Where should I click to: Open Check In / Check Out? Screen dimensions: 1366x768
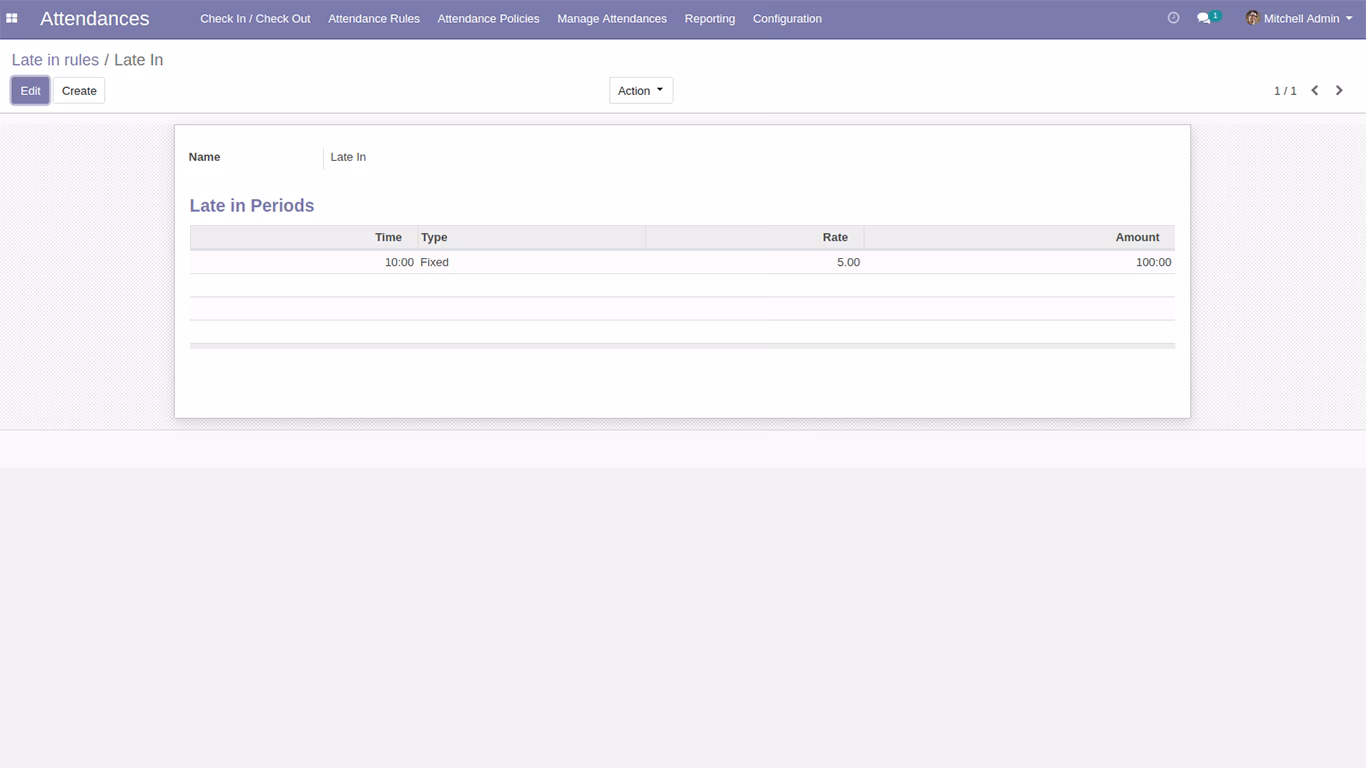(255, 18)
